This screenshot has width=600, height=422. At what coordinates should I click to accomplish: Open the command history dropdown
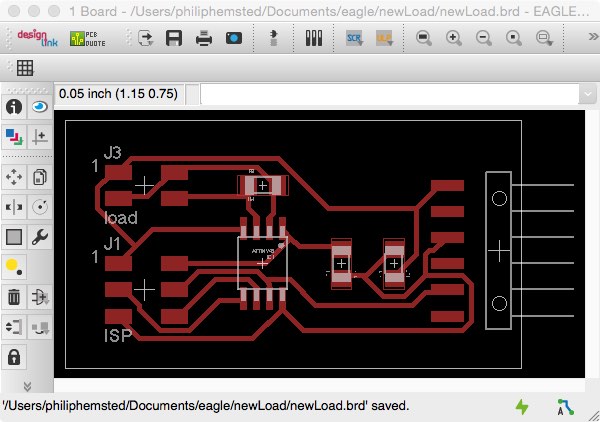pyautogui.click(x=588, y=94)
